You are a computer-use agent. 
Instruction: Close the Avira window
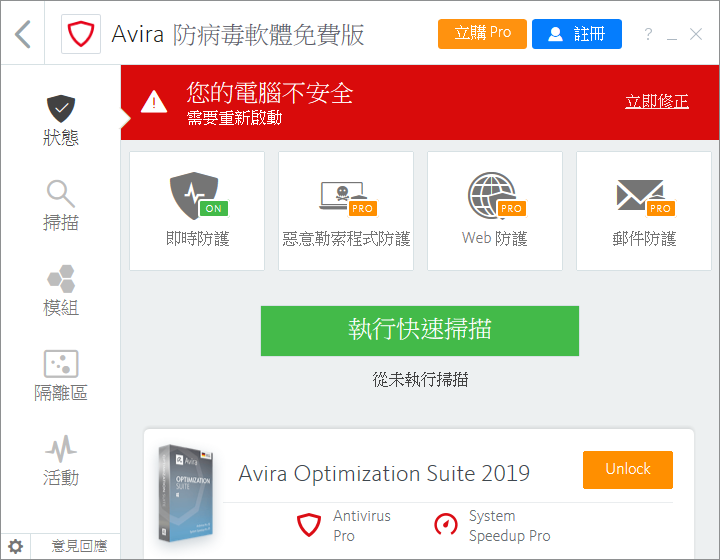pos(696,34)
